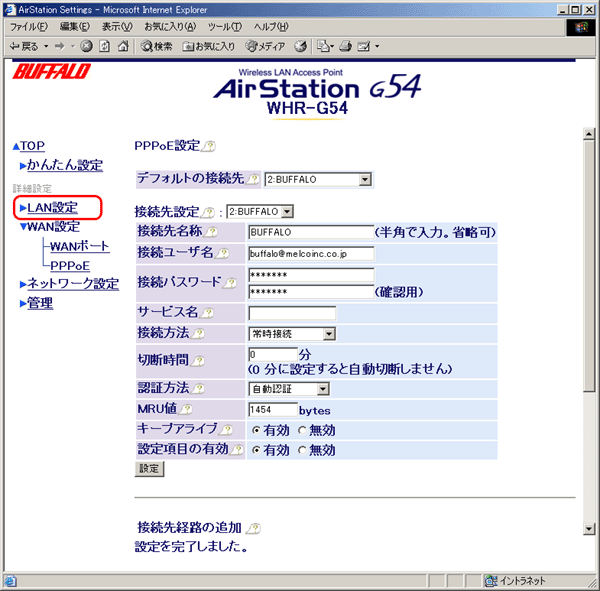Open the お気に入り(A) menu
The height and width of the screenshot is (591, 600).
click(x=170, y=26)
